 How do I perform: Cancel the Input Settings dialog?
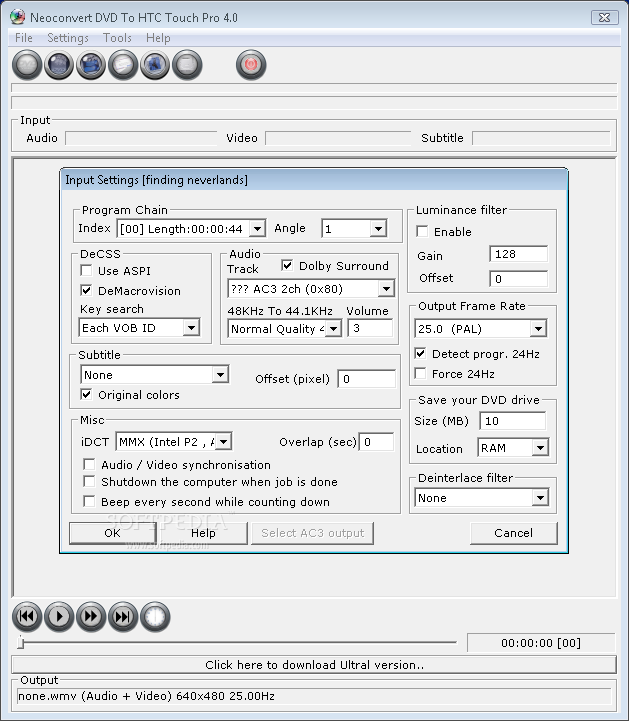pyautogui.click(x=514, y=533)
